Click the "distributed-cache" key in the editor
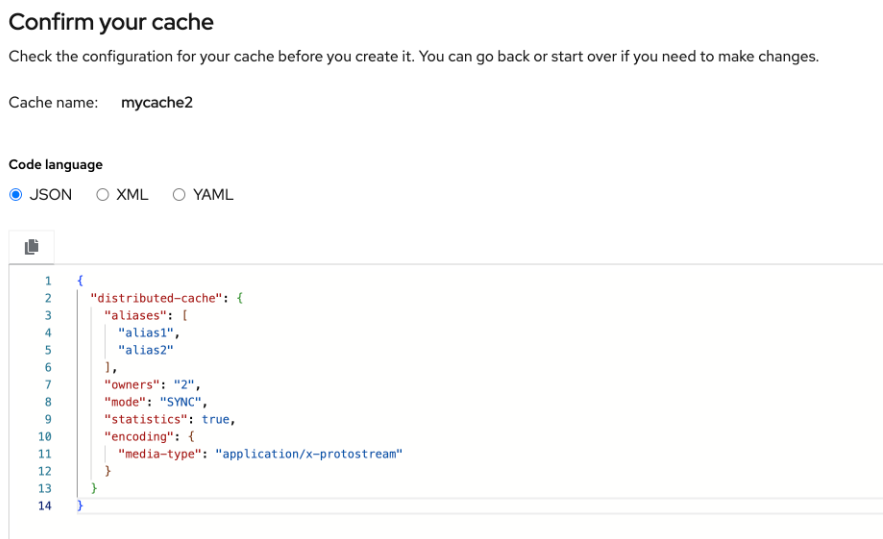Image resolution: width=883 pixels, height=539 pixels. [x=156, y=298]
